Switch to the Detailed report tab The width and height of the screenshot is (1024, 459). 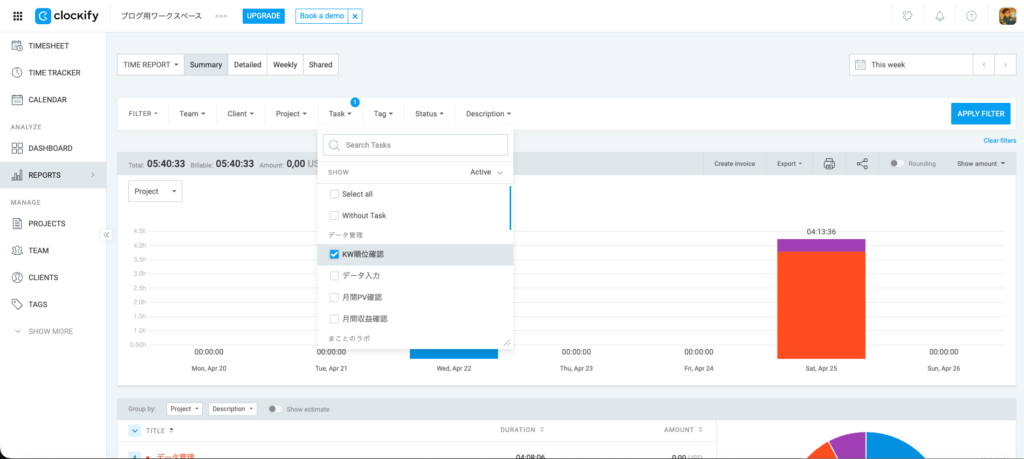[247, 65]
